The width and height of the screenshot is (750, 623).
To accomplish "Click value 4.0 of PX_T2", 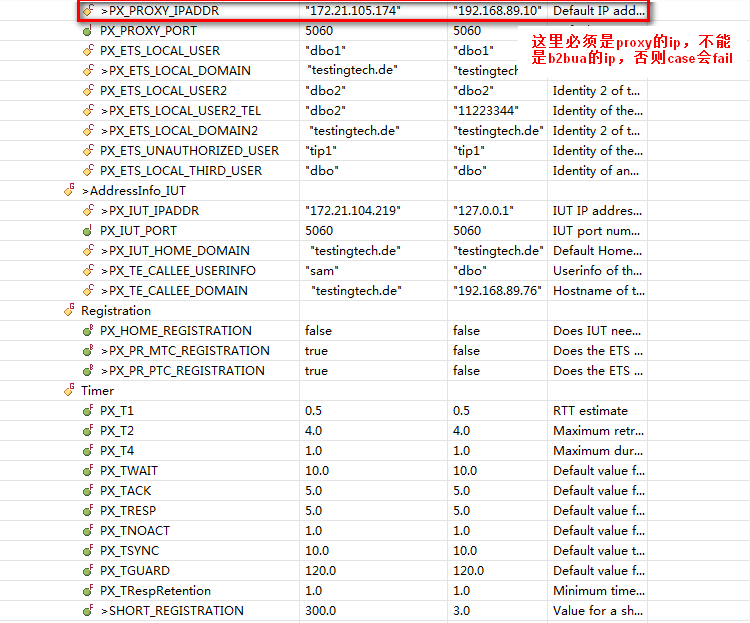I will [313, 431].
